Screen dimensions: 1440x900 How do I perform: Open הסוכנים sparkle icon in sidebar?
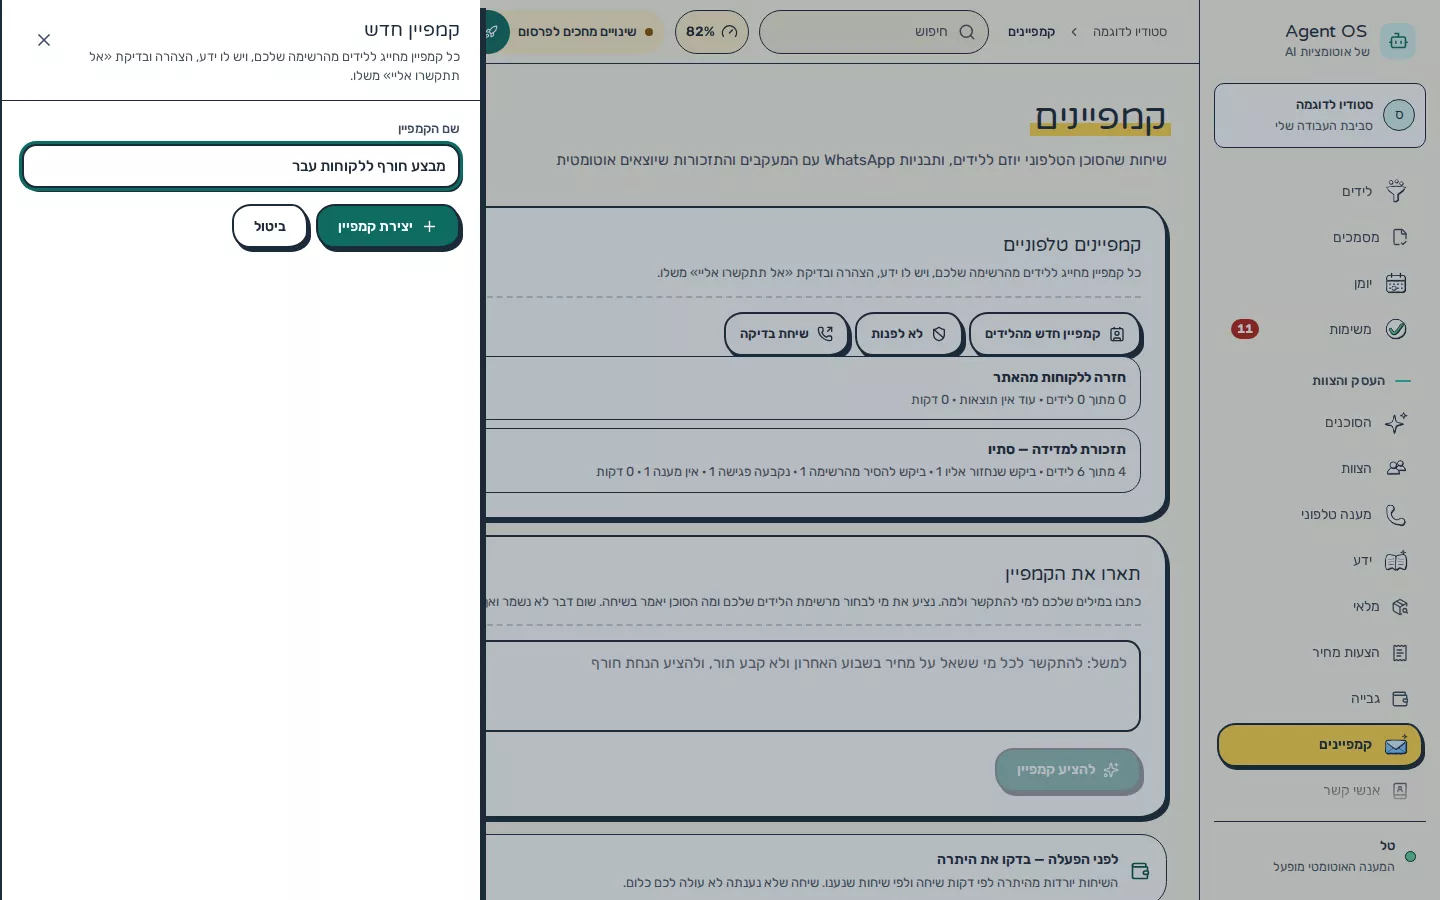[1396, 422]
